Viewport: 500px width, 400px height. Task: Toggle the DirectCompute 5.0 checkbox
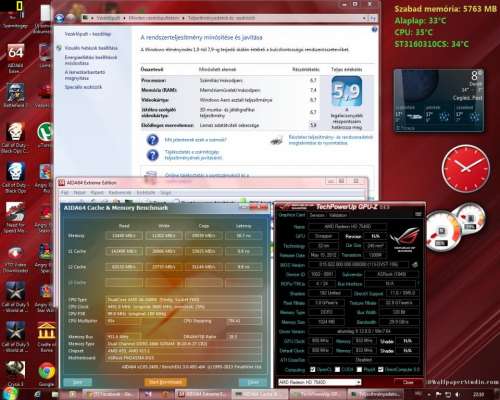point(381,369)
